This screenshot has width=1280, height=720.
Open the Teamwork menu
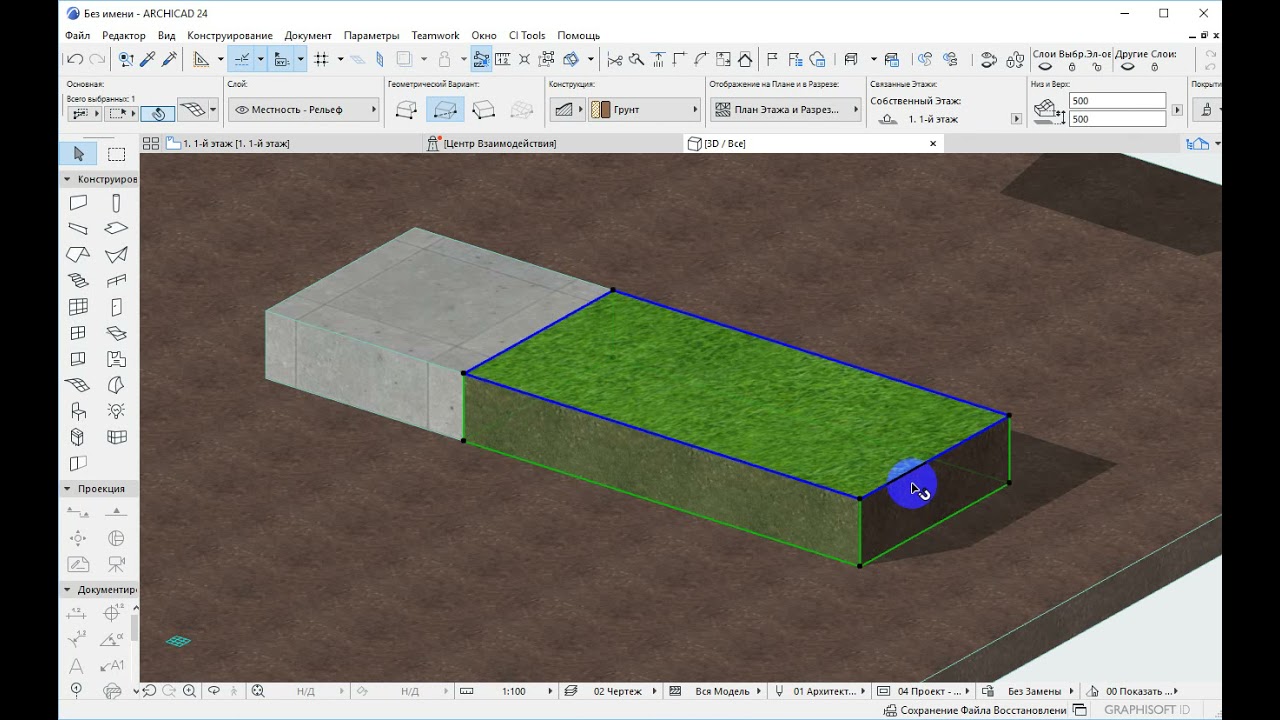pos(435,35)
